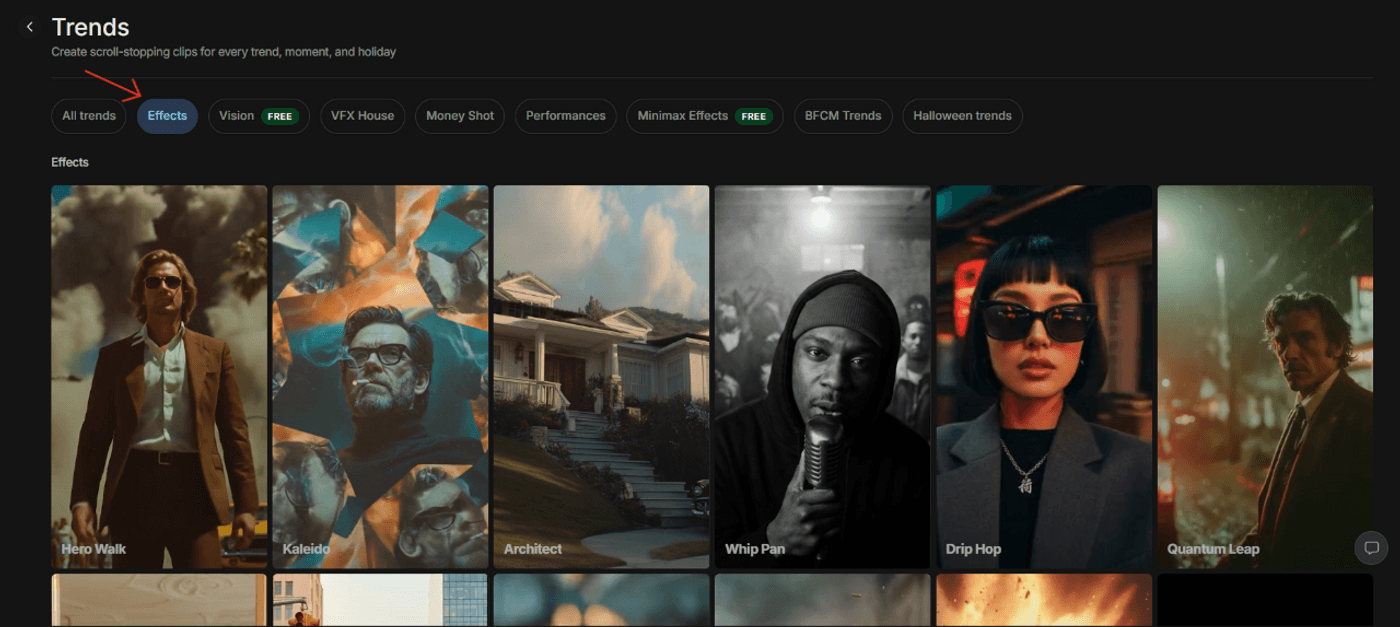Select the VFX House tab

click(x=362, y=116)
